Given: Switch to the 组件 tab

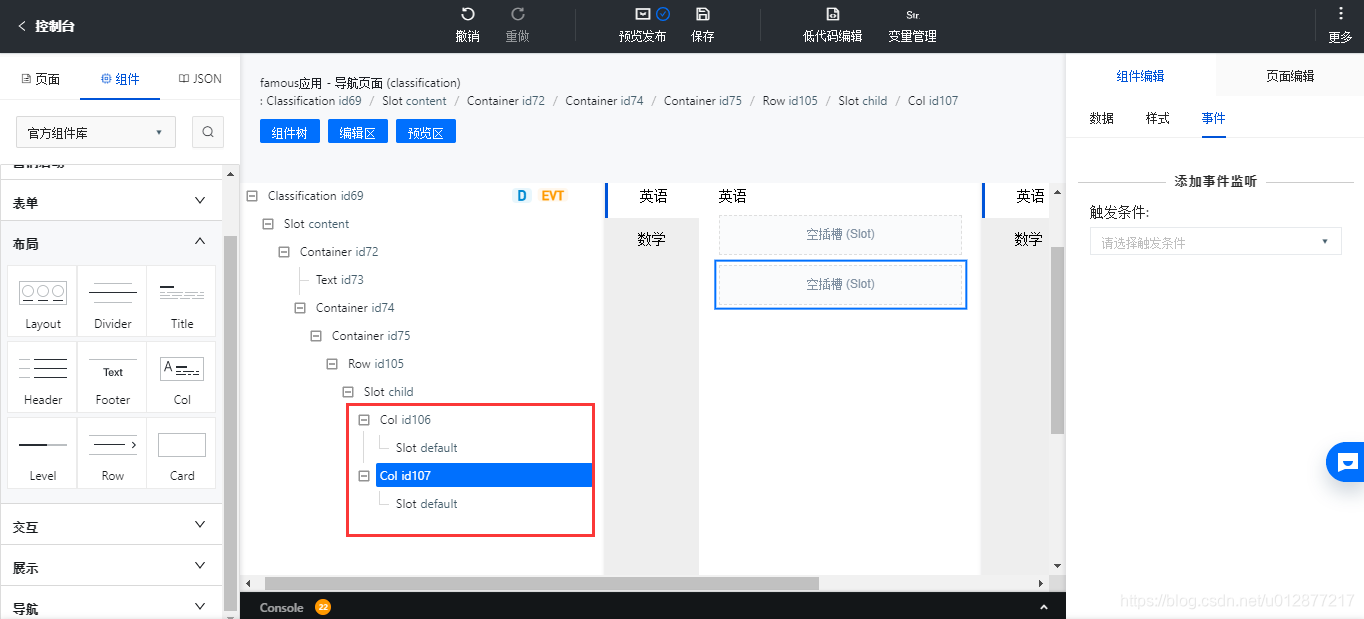Looking at the screenshot, I should (x=120, y=79).
